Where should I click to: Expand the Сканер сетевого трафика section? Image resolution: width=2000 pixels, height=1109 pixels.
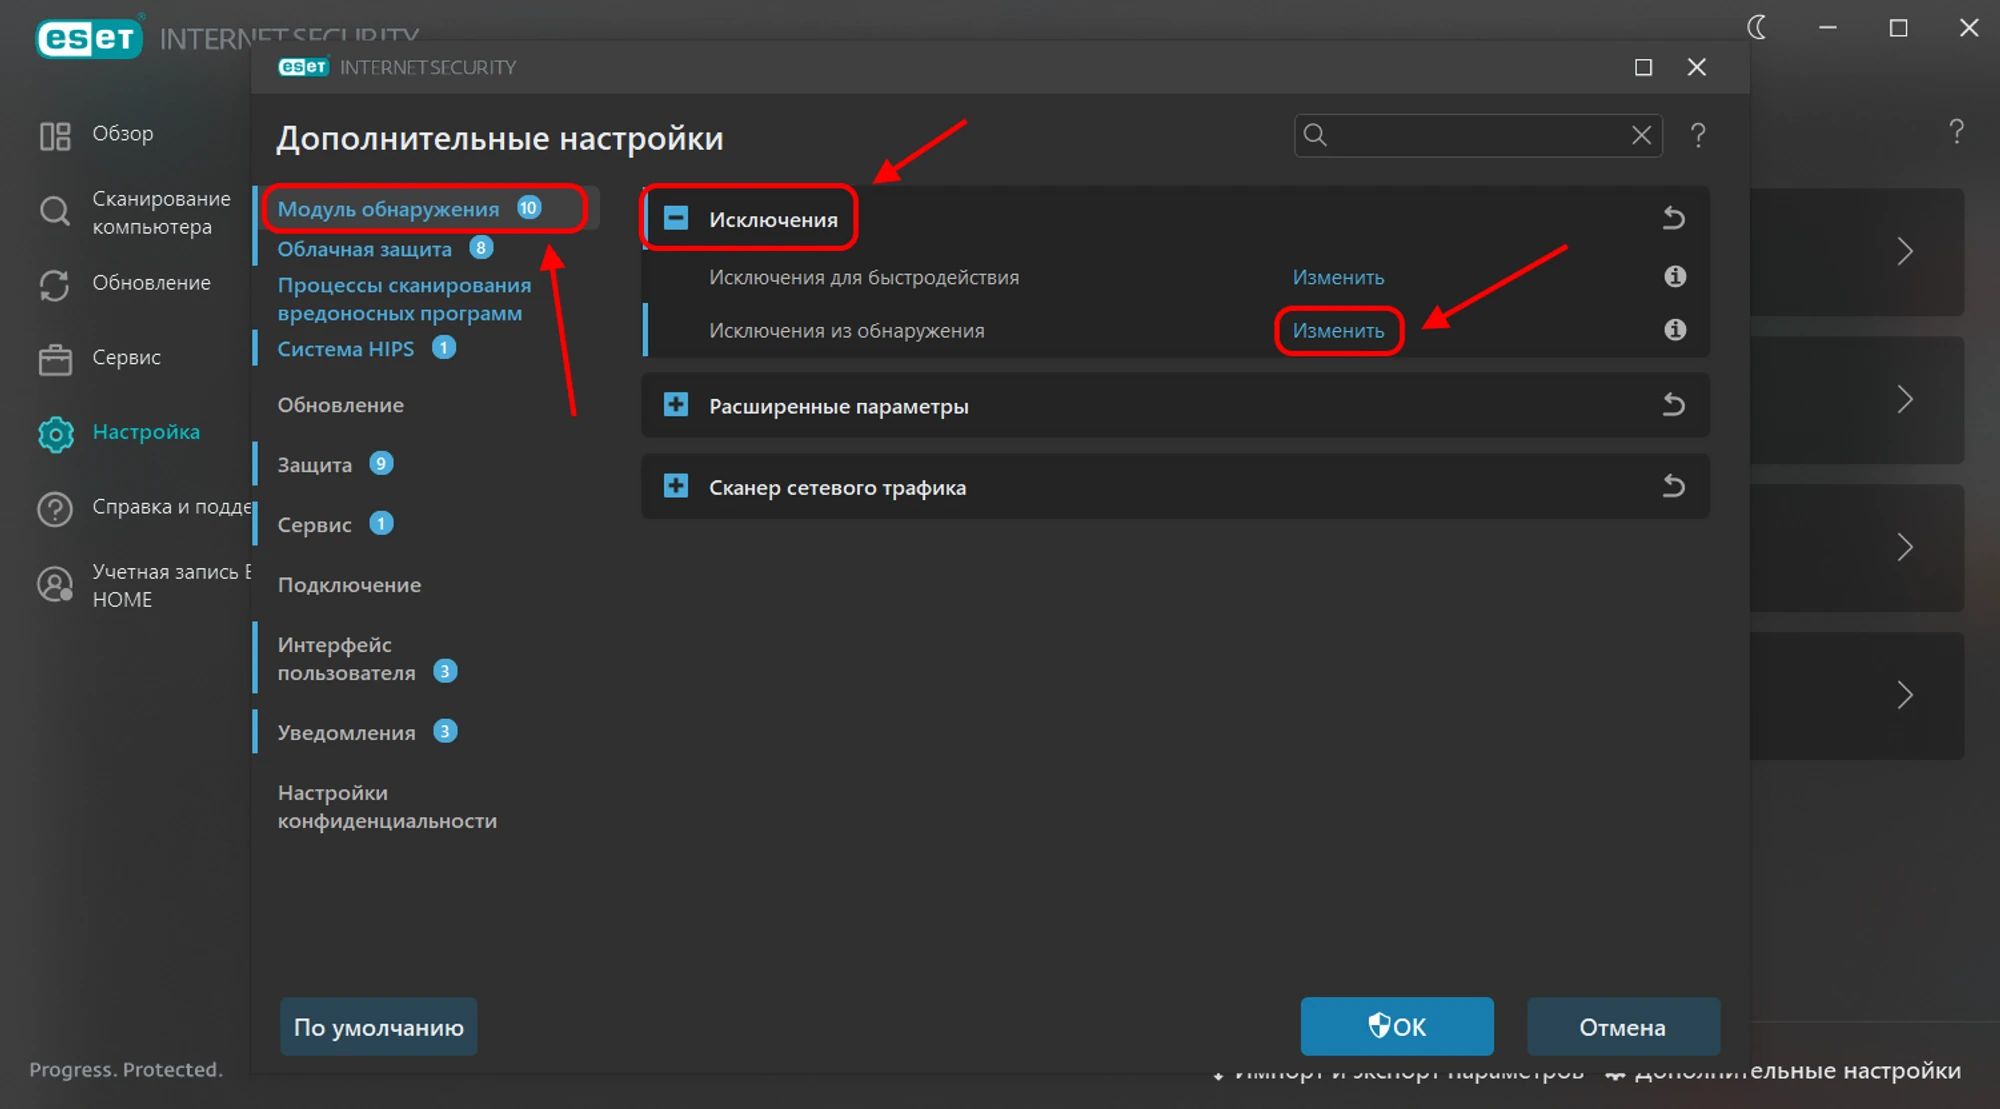click(x=676, y=487)
